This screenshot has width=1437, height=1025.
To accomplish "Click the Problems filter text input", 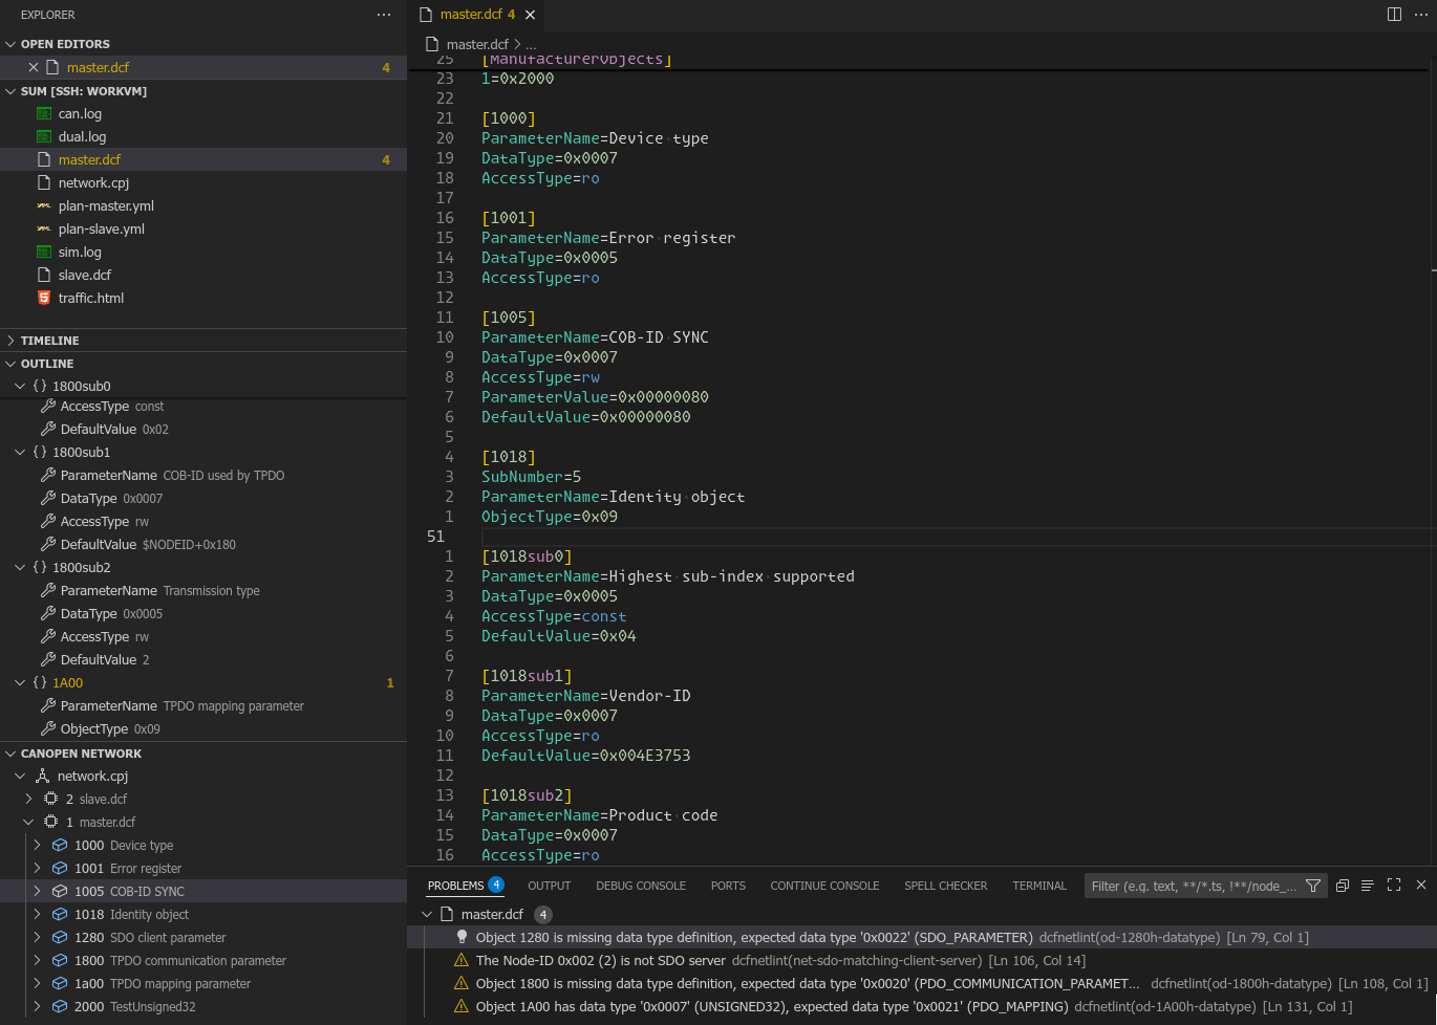I will [x=1192, y=886].
